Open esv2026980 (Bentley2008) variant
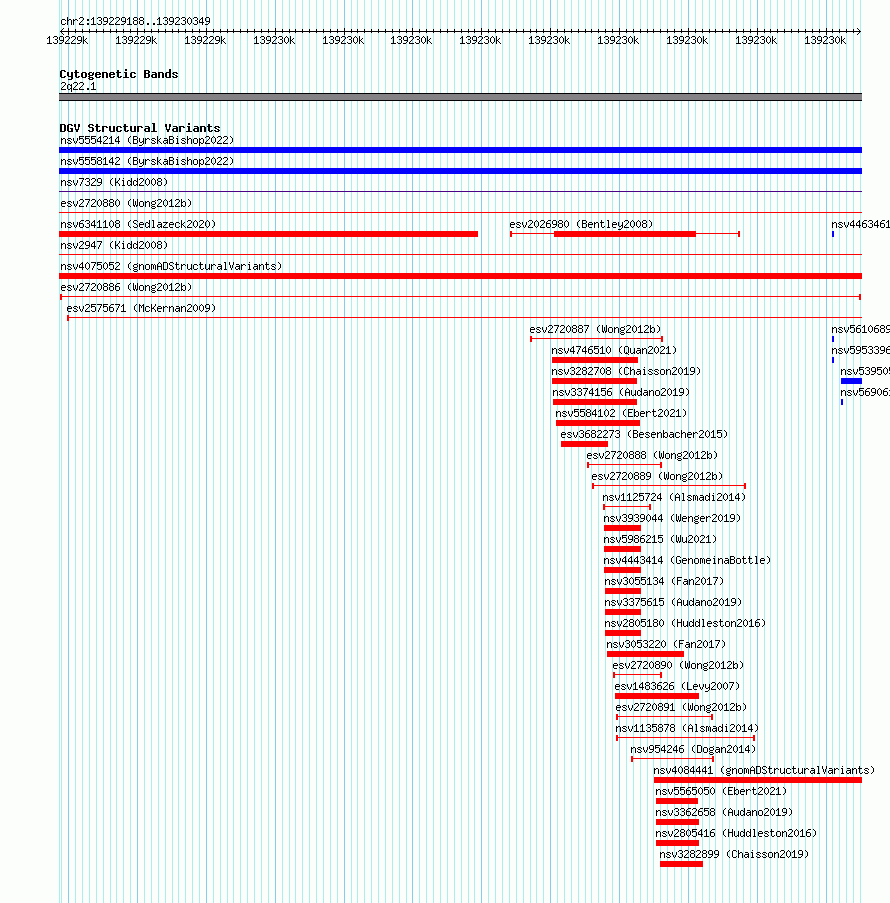The width and height of the screenshot is (890, 903). coord(581,225)
